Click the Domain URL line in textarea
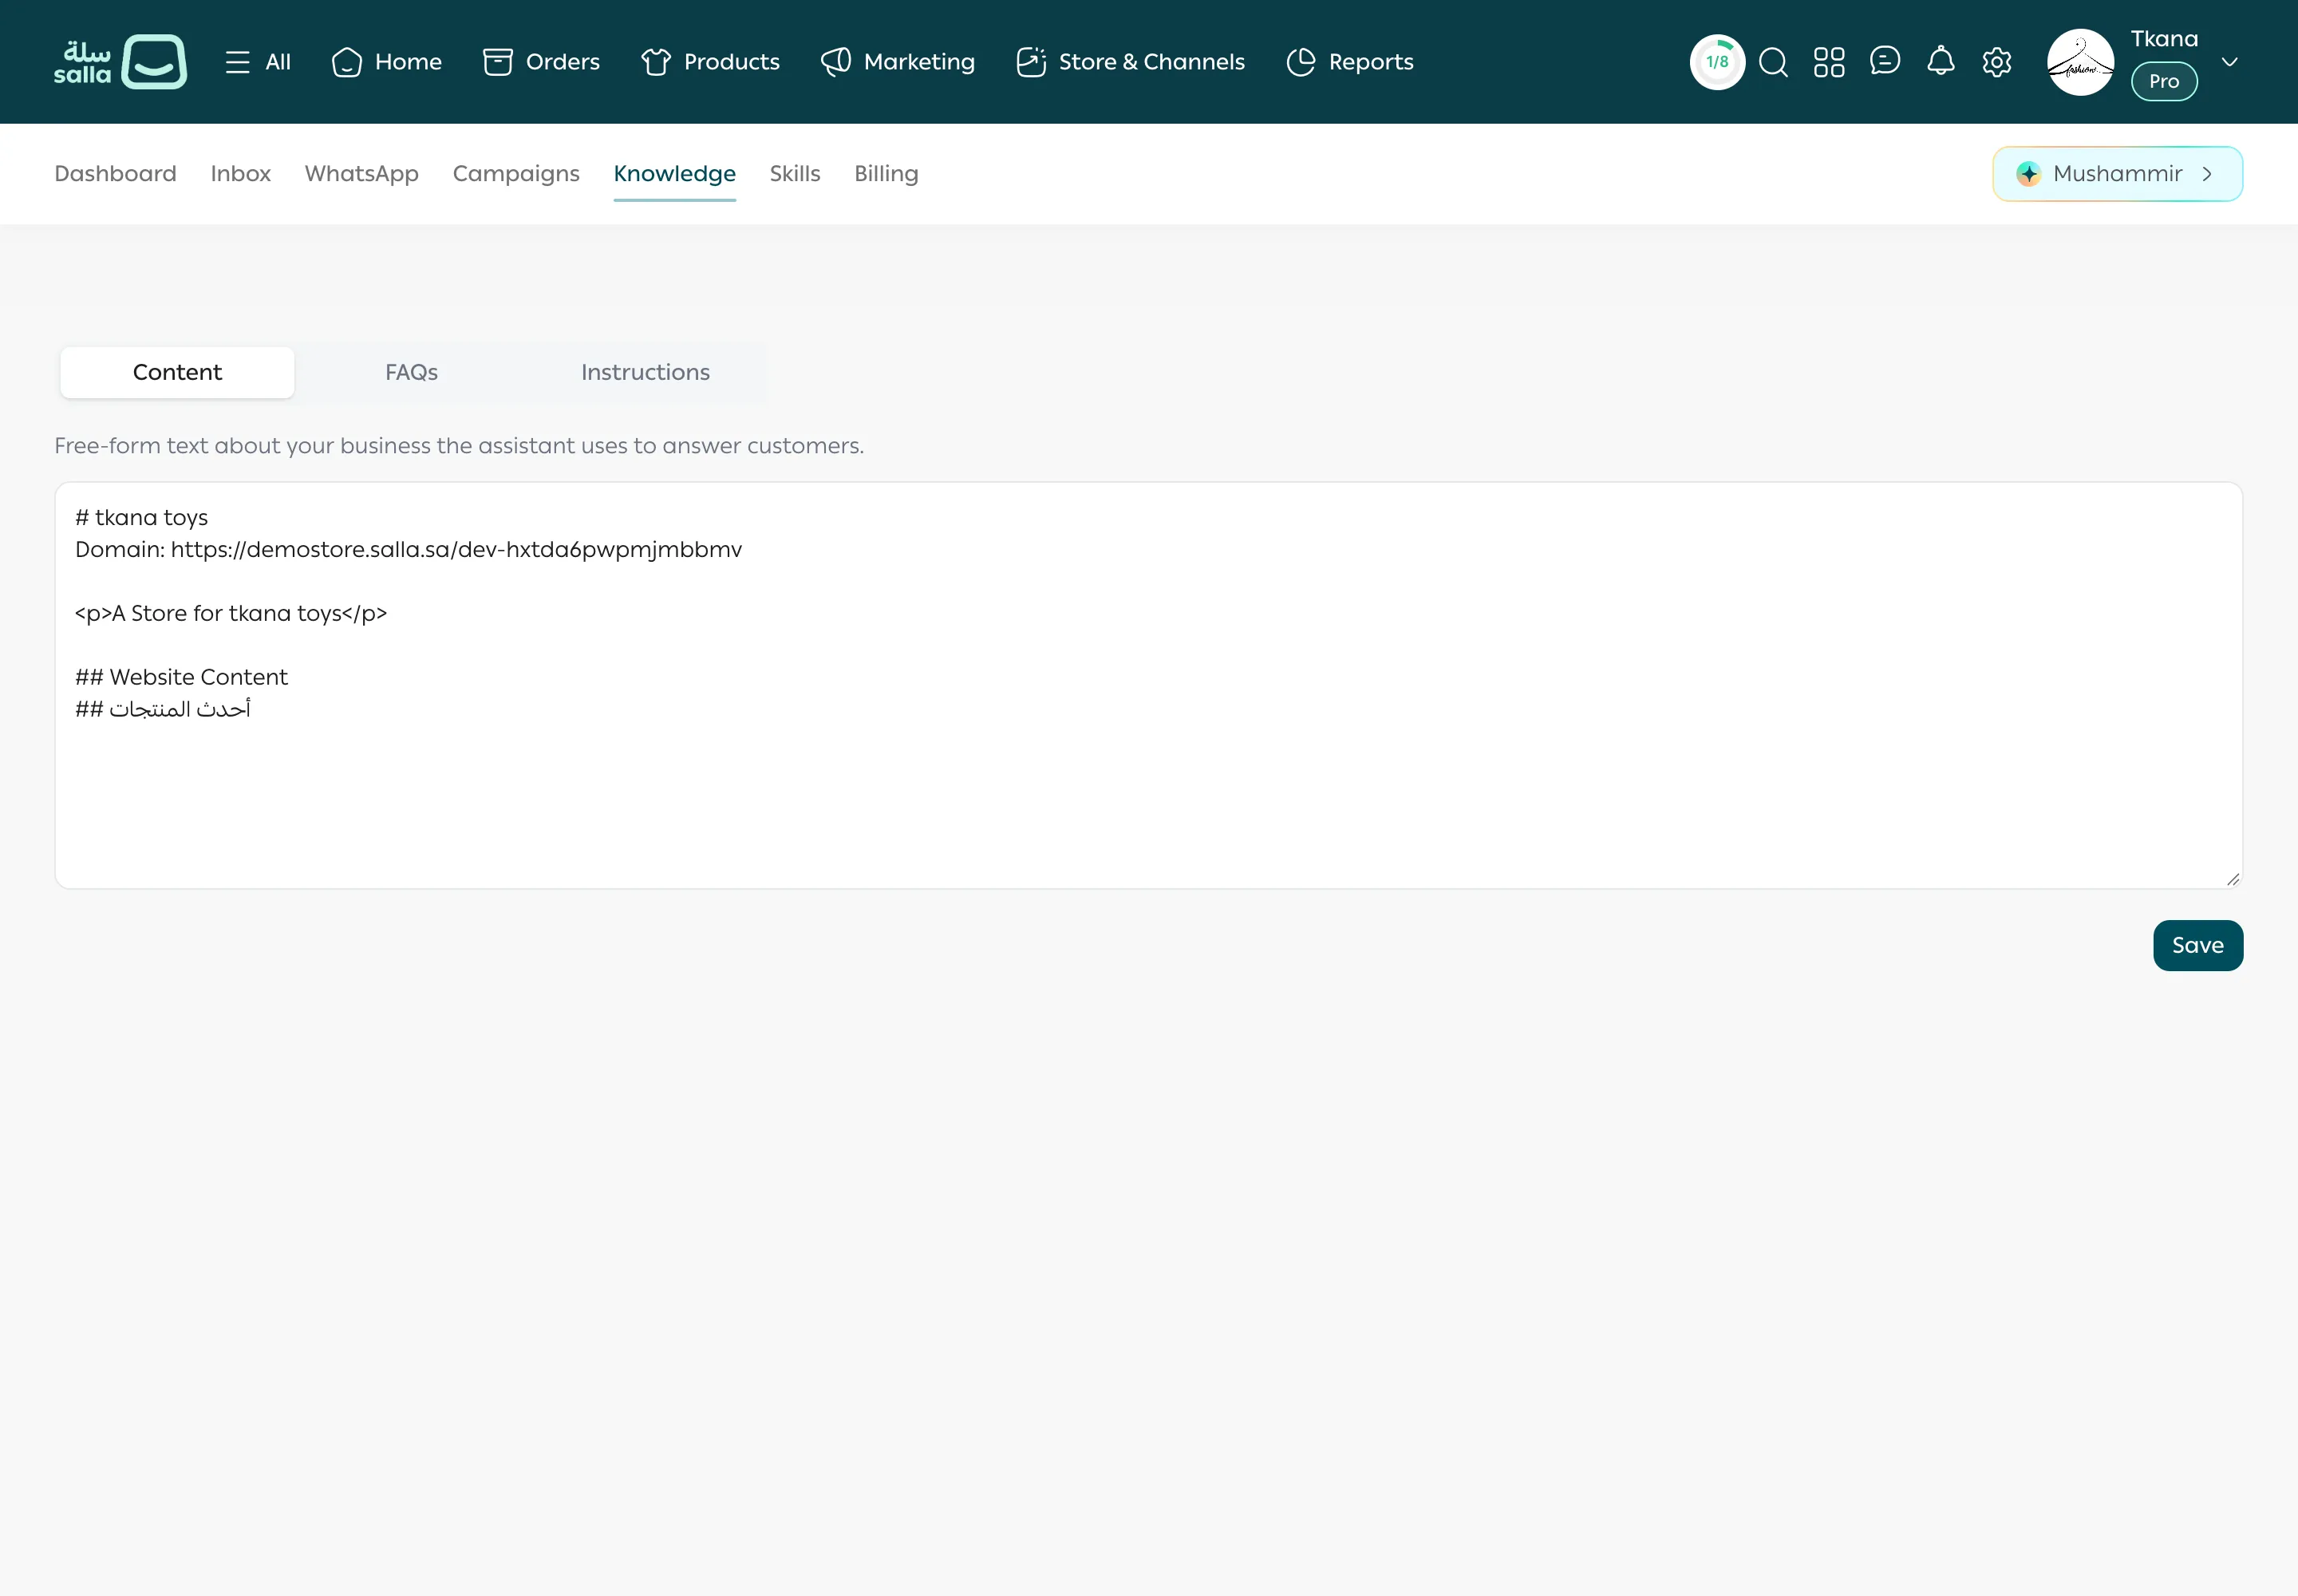The width and height of the screenshot is (2298, 1596). [x=408, y=550]
